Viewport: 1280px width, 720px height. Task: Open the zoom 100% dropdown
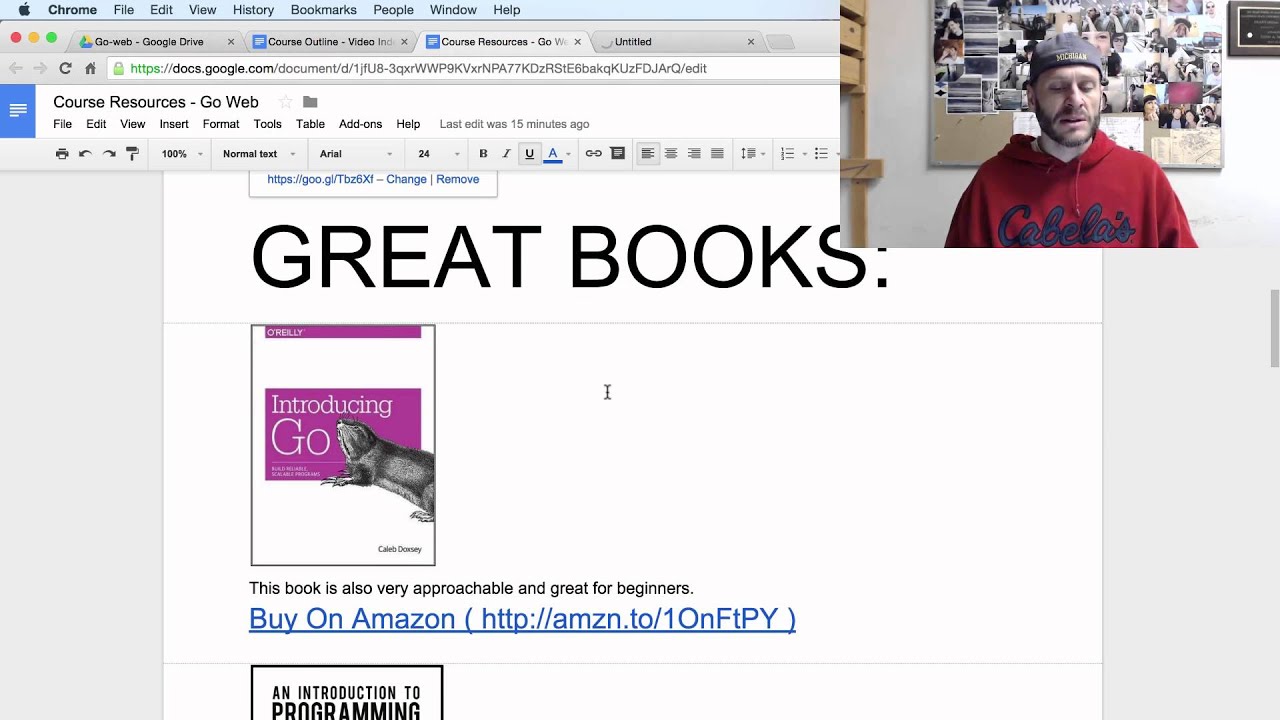coord(182,154)
